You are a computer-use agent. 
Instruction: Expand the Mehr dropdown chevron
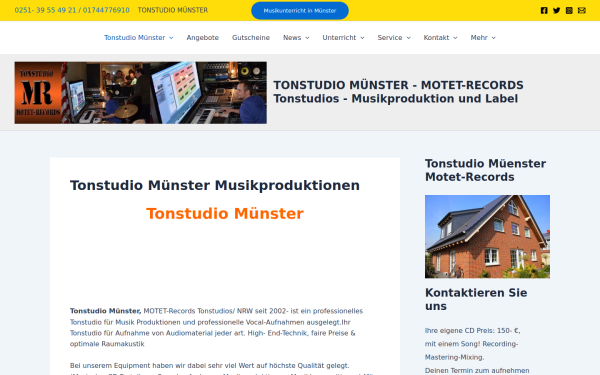tap(493, 38)
